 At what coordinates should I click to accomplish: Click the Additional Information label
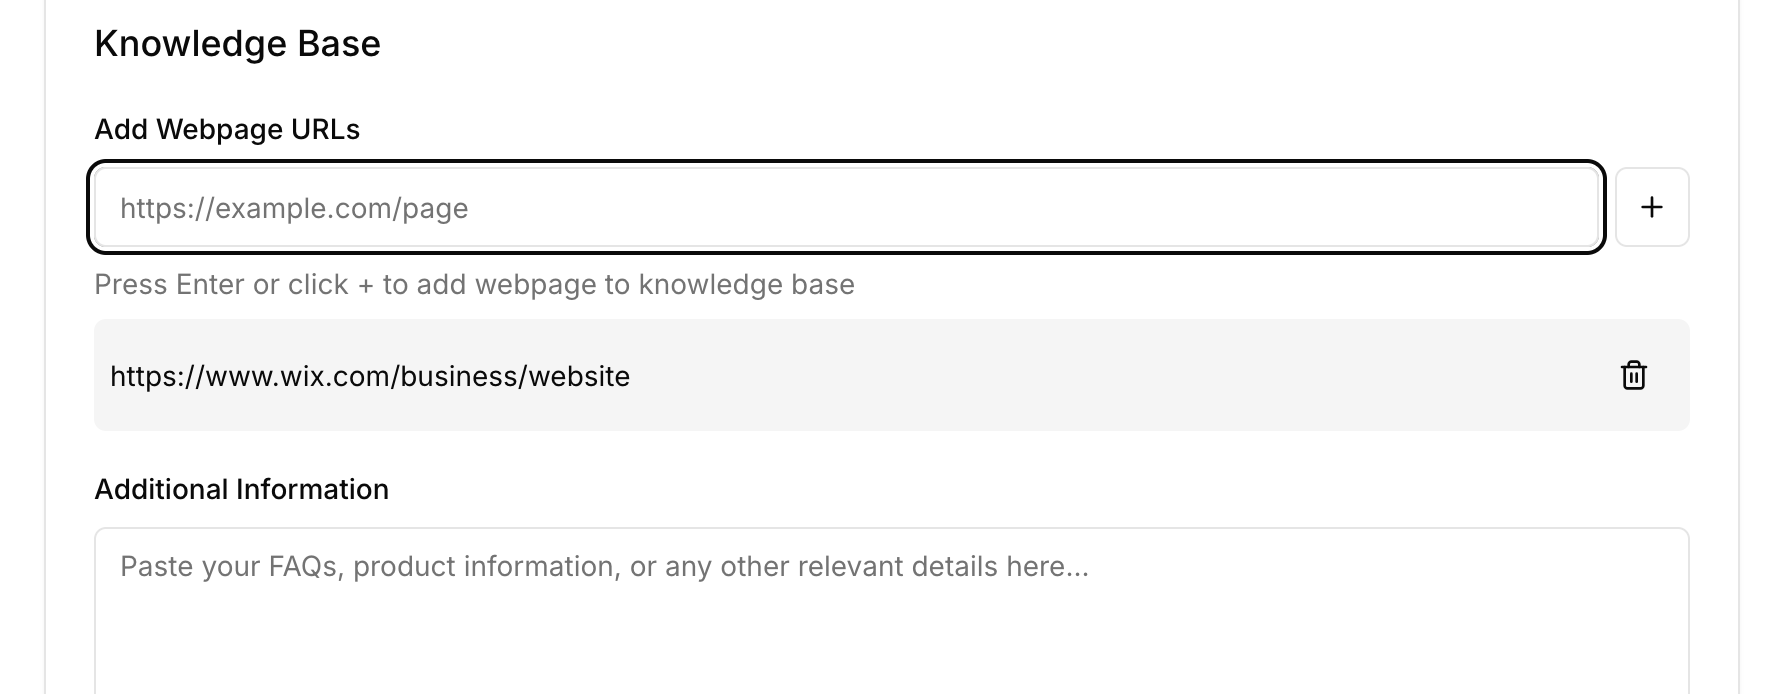pos(242,489)
